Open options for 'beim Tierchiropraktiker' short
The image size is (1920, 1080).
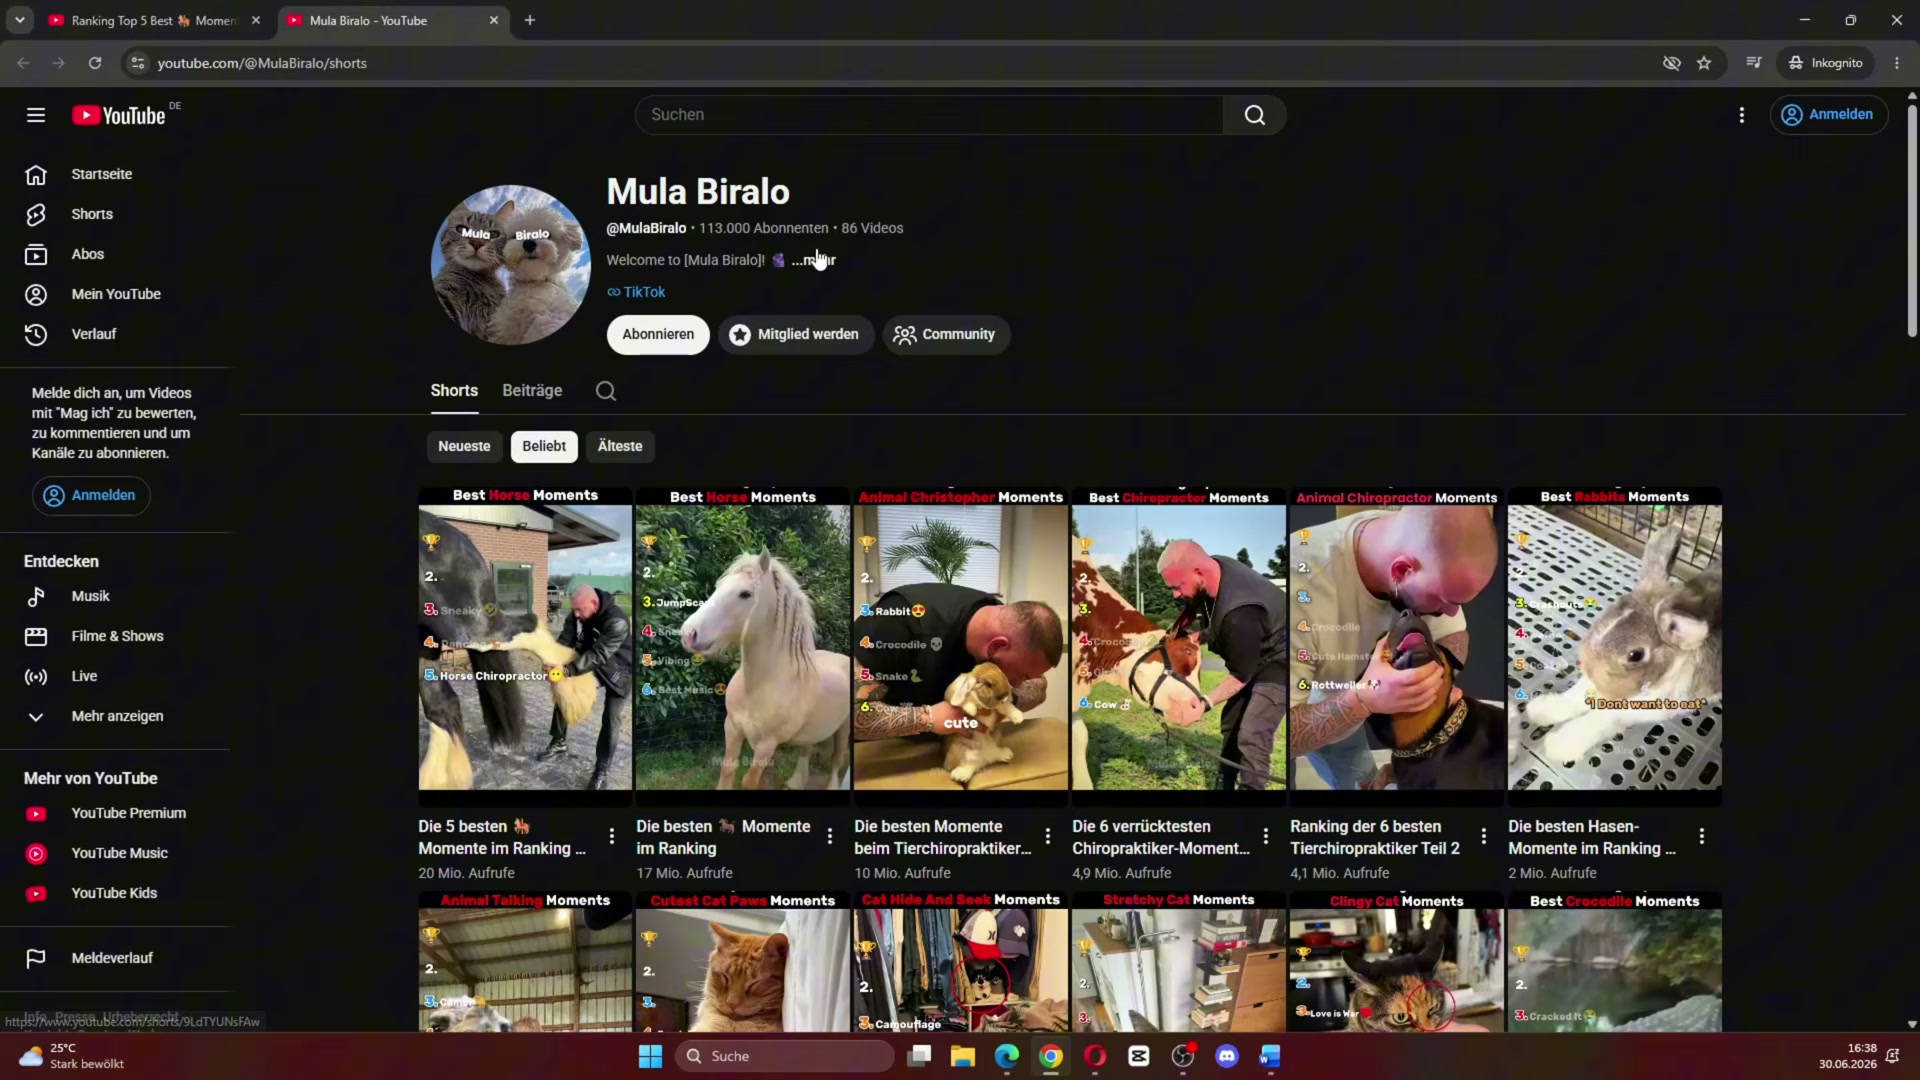click(x=1047, y=836)
